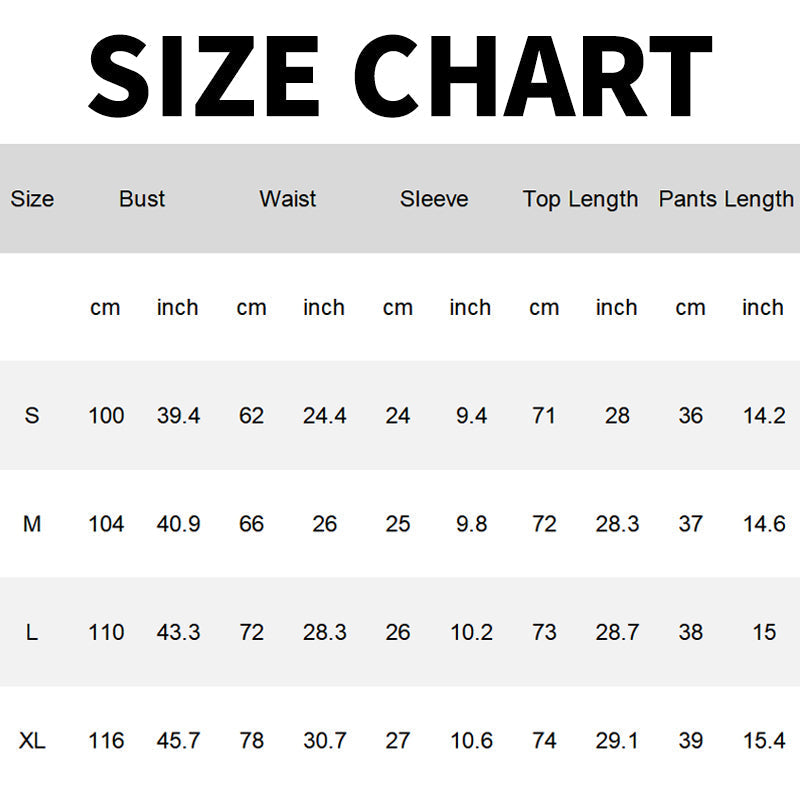Click the Waist column header

(x=288, y=199)
